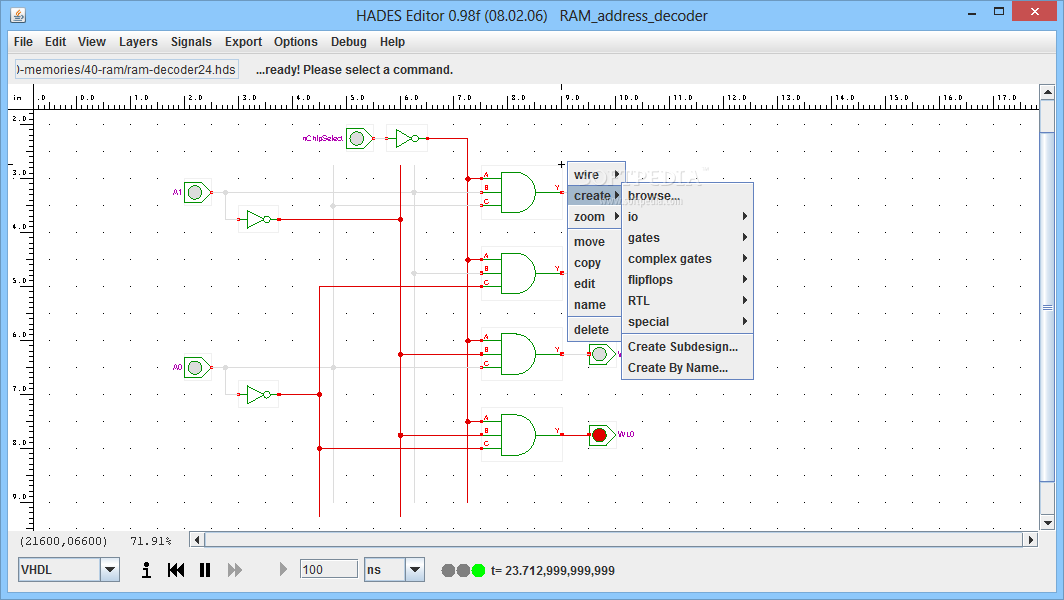
Task: Click the horizontal scrollbar right arrow
Action: coord(1031,540)
